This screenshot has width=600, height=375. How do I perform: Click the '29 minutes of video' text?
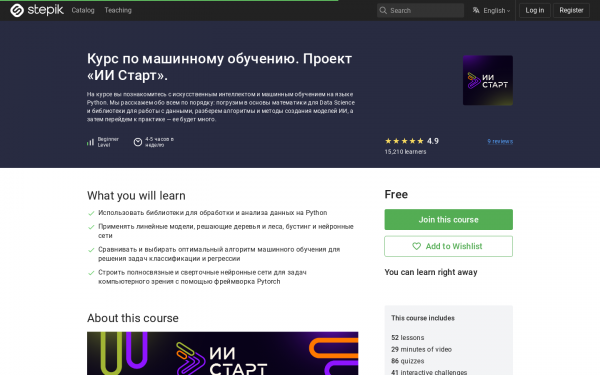pyautogui.click(x=421, y=349)
